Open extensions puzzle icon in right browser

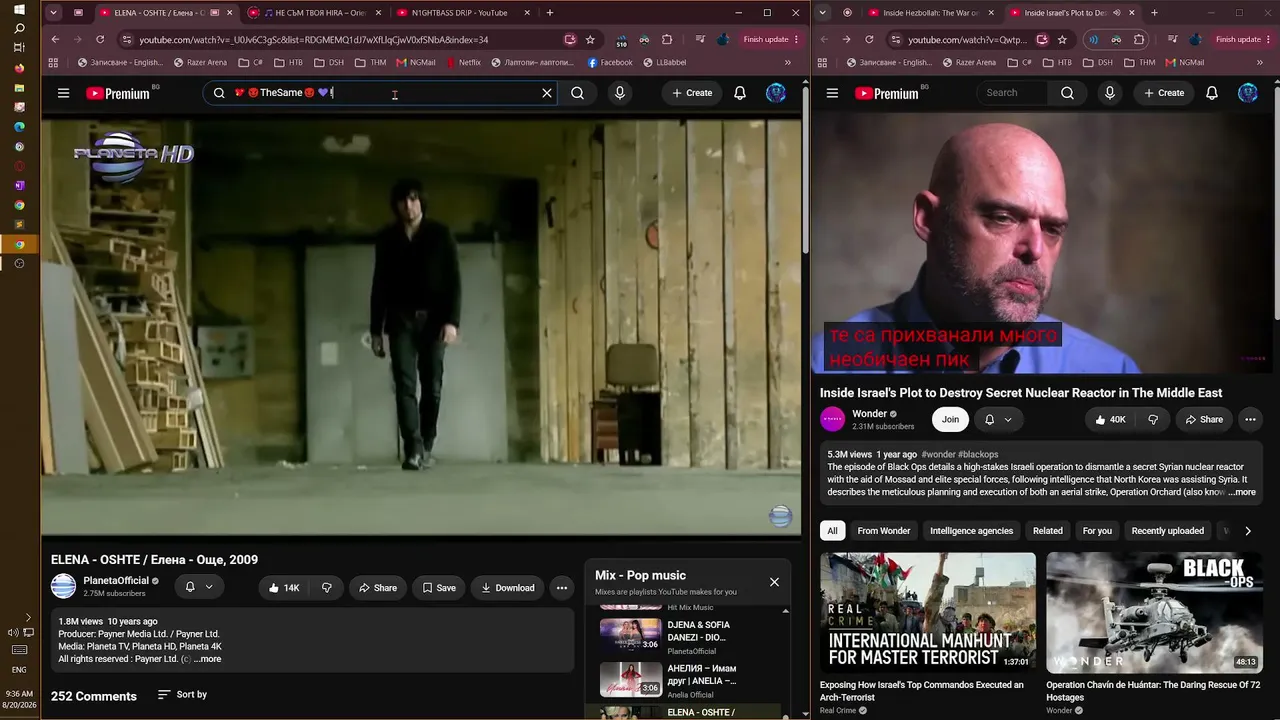coord(1139,40)
